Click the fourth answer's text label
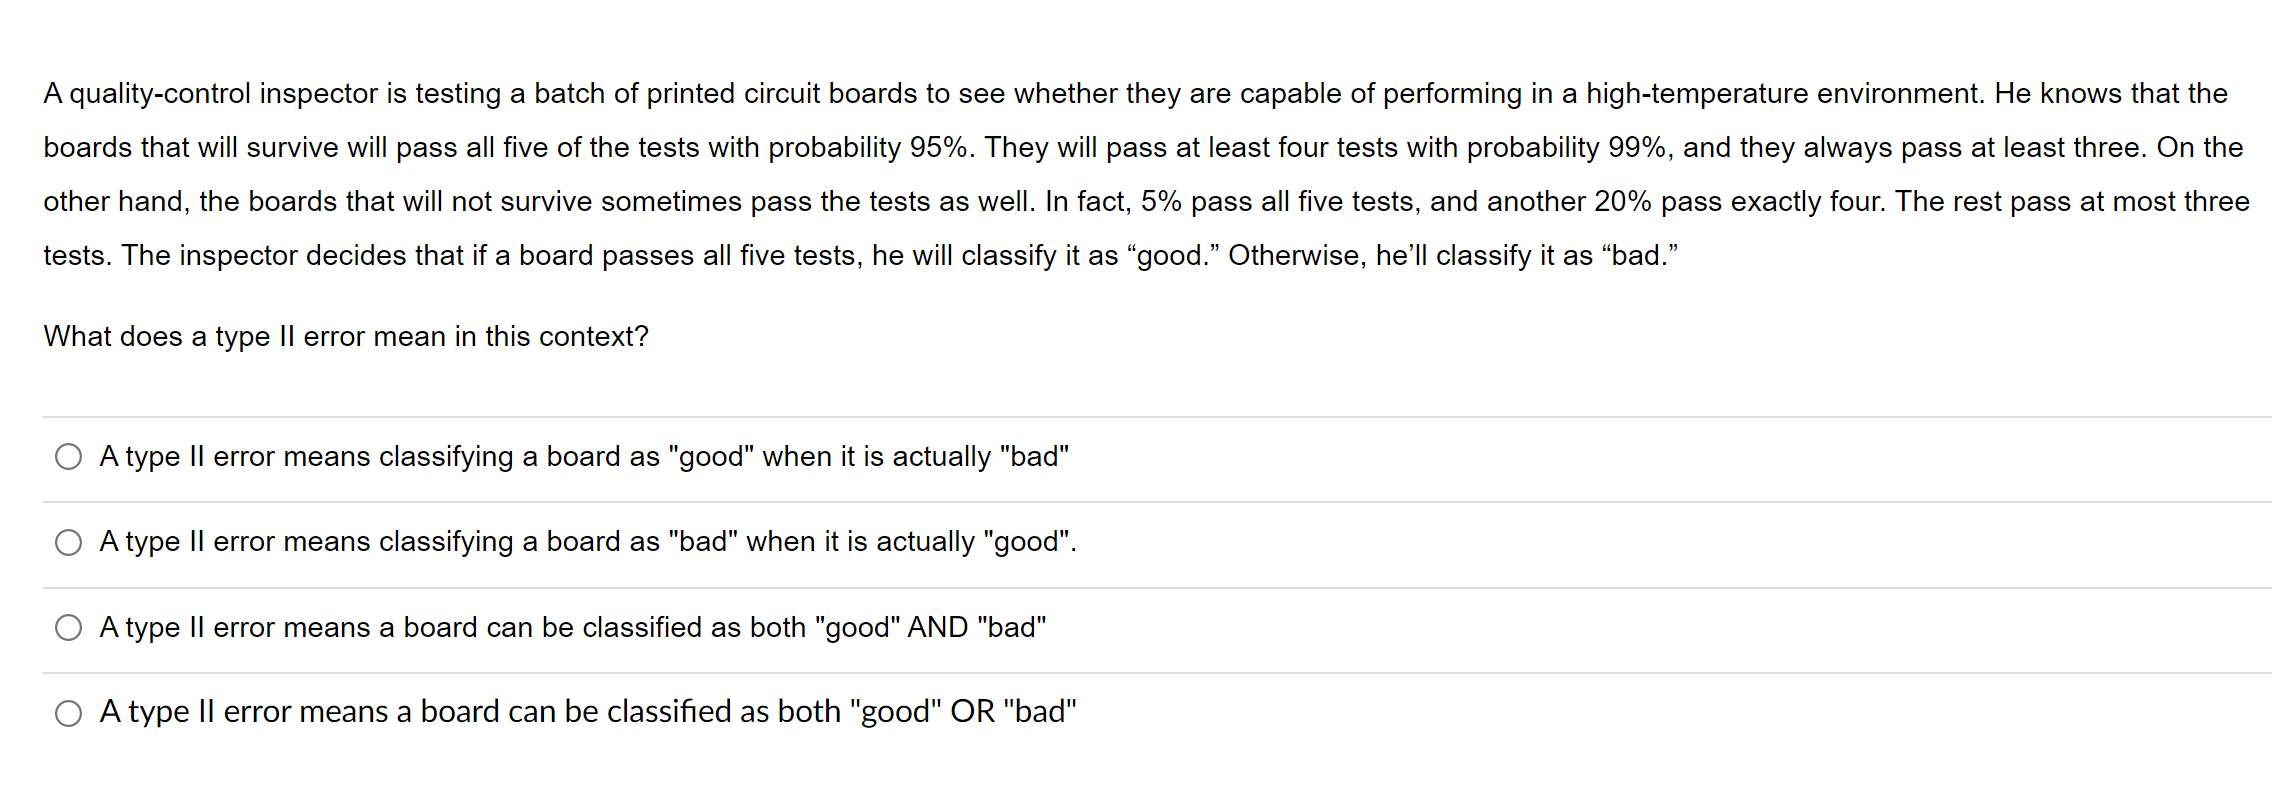This screenshot has height=786, width=2296. (587, 712)
